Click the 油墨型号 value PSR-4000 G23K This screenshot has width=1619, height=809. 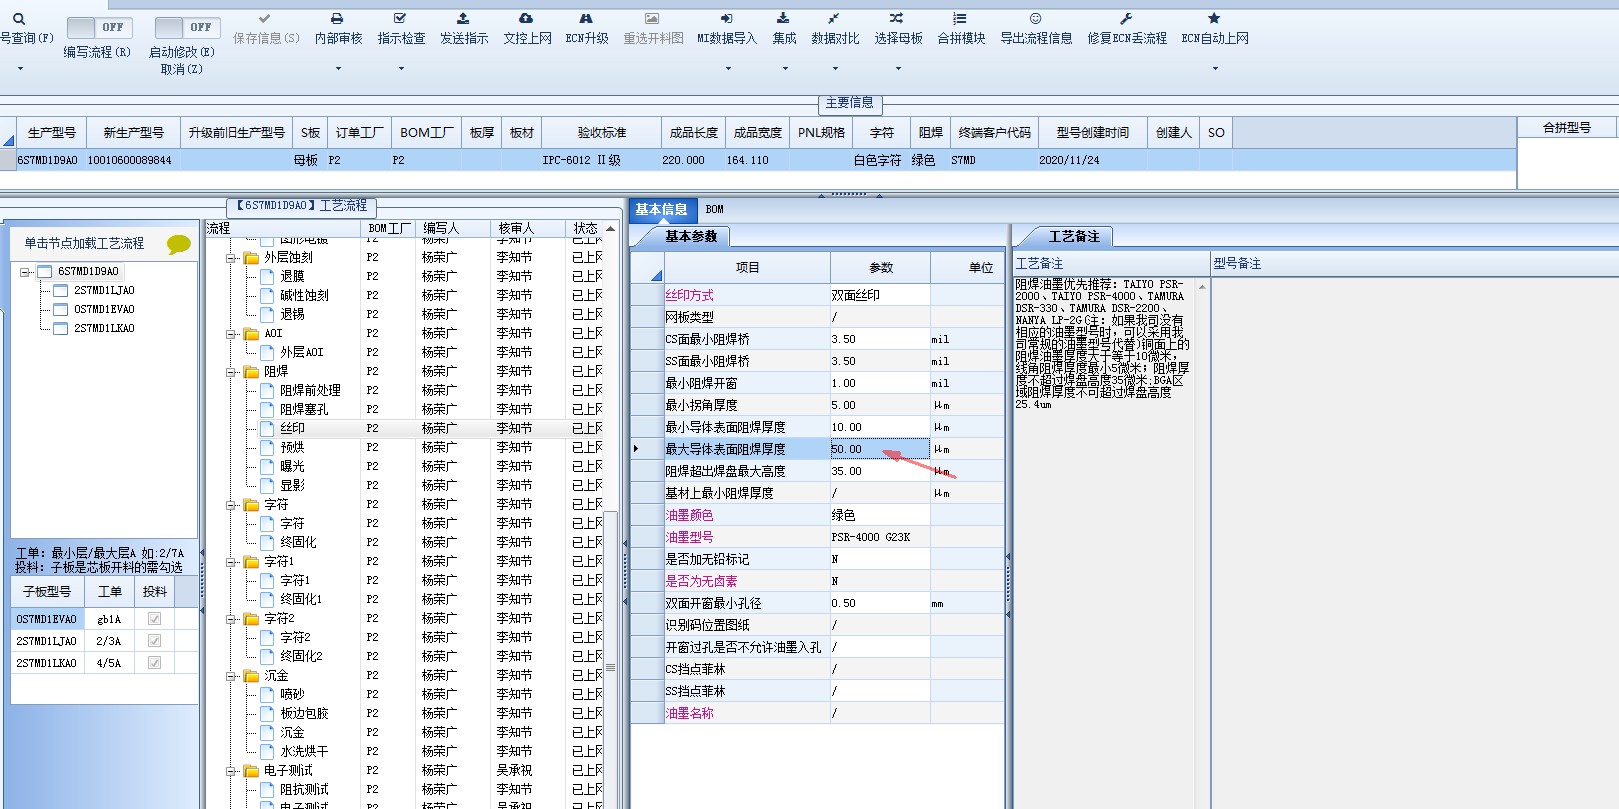click(880, 538)
